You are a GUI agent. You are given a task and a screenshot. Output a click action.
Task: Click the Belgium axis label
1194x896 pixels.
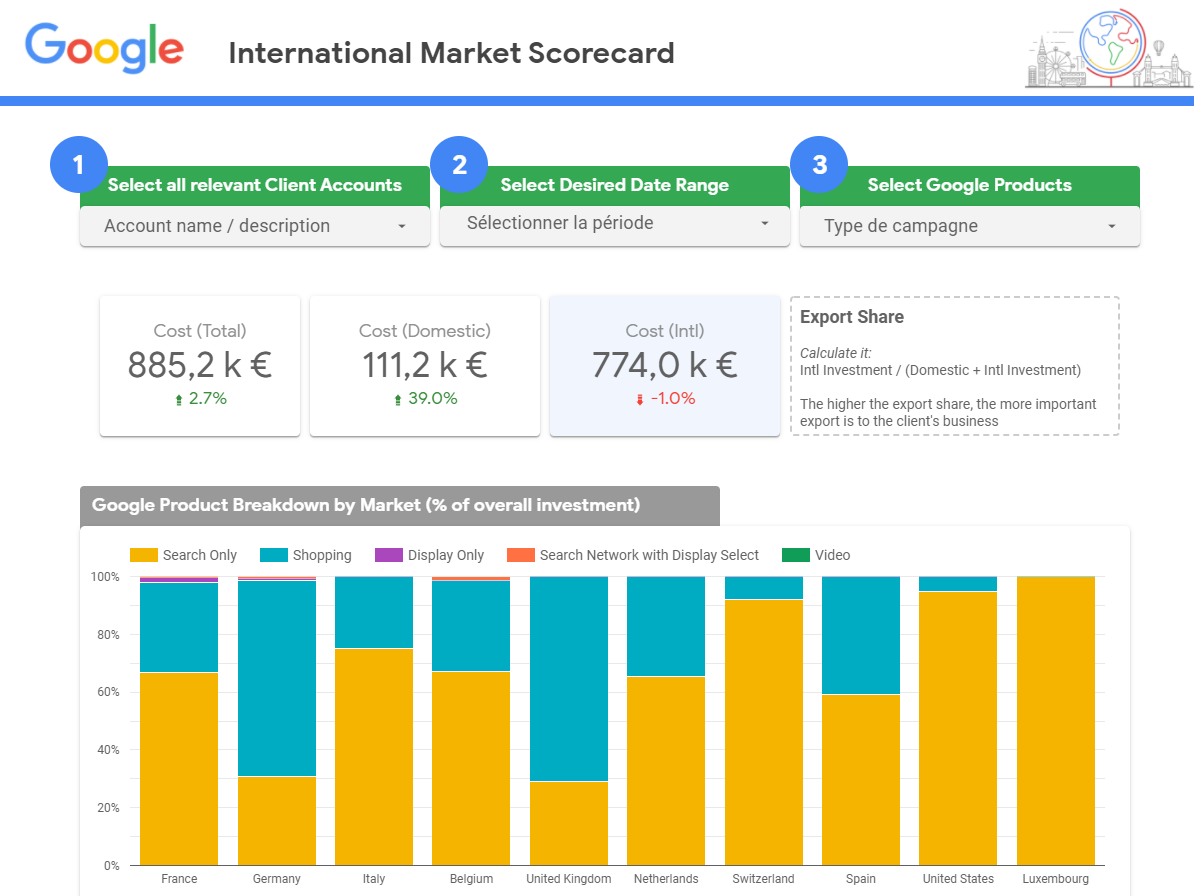click(471, 878)
